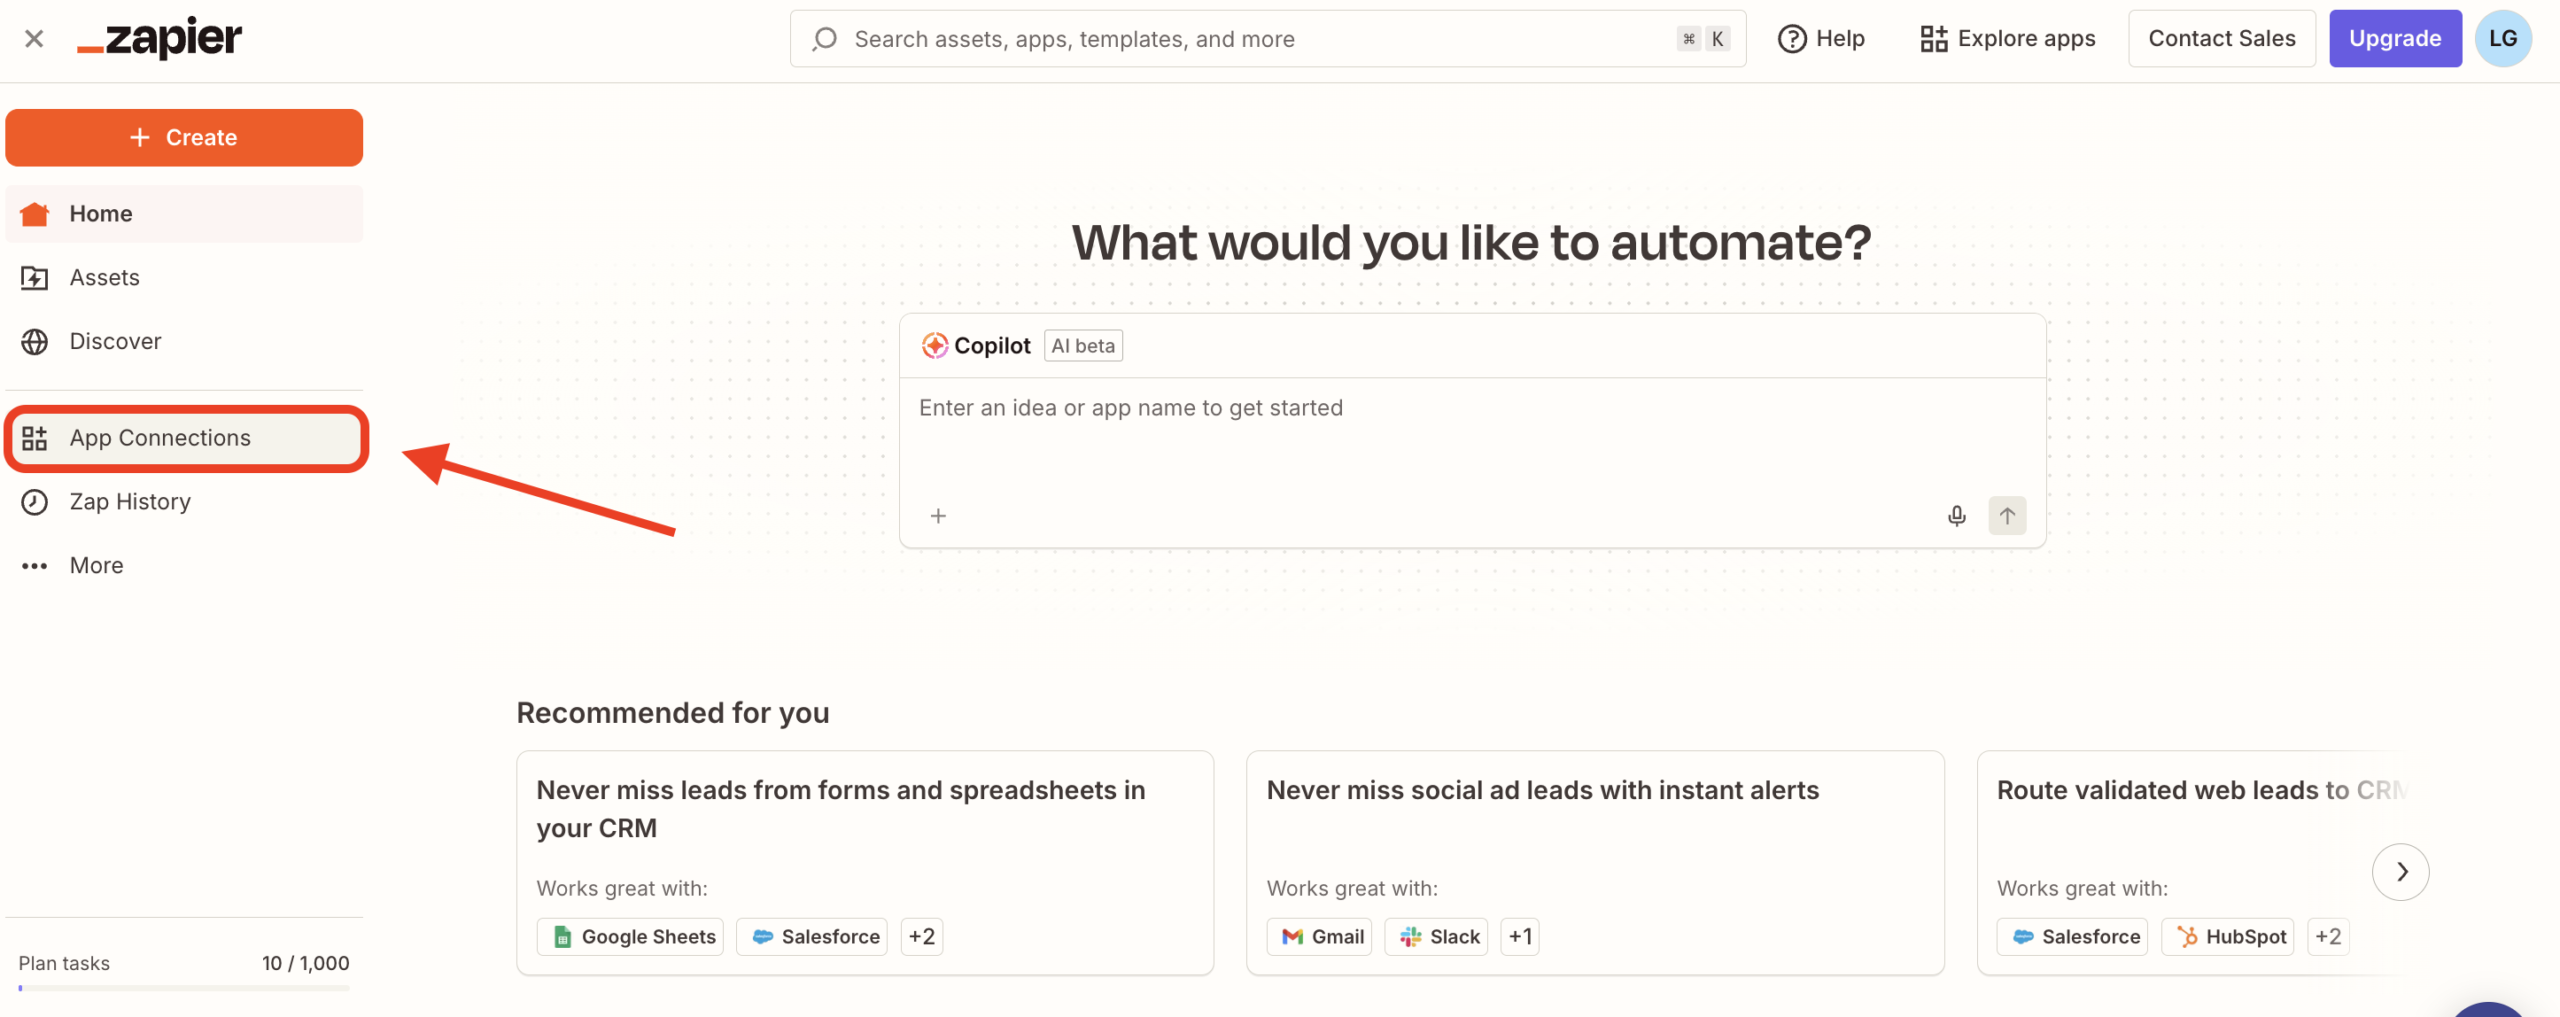Go to Zap History

[130, 502]
